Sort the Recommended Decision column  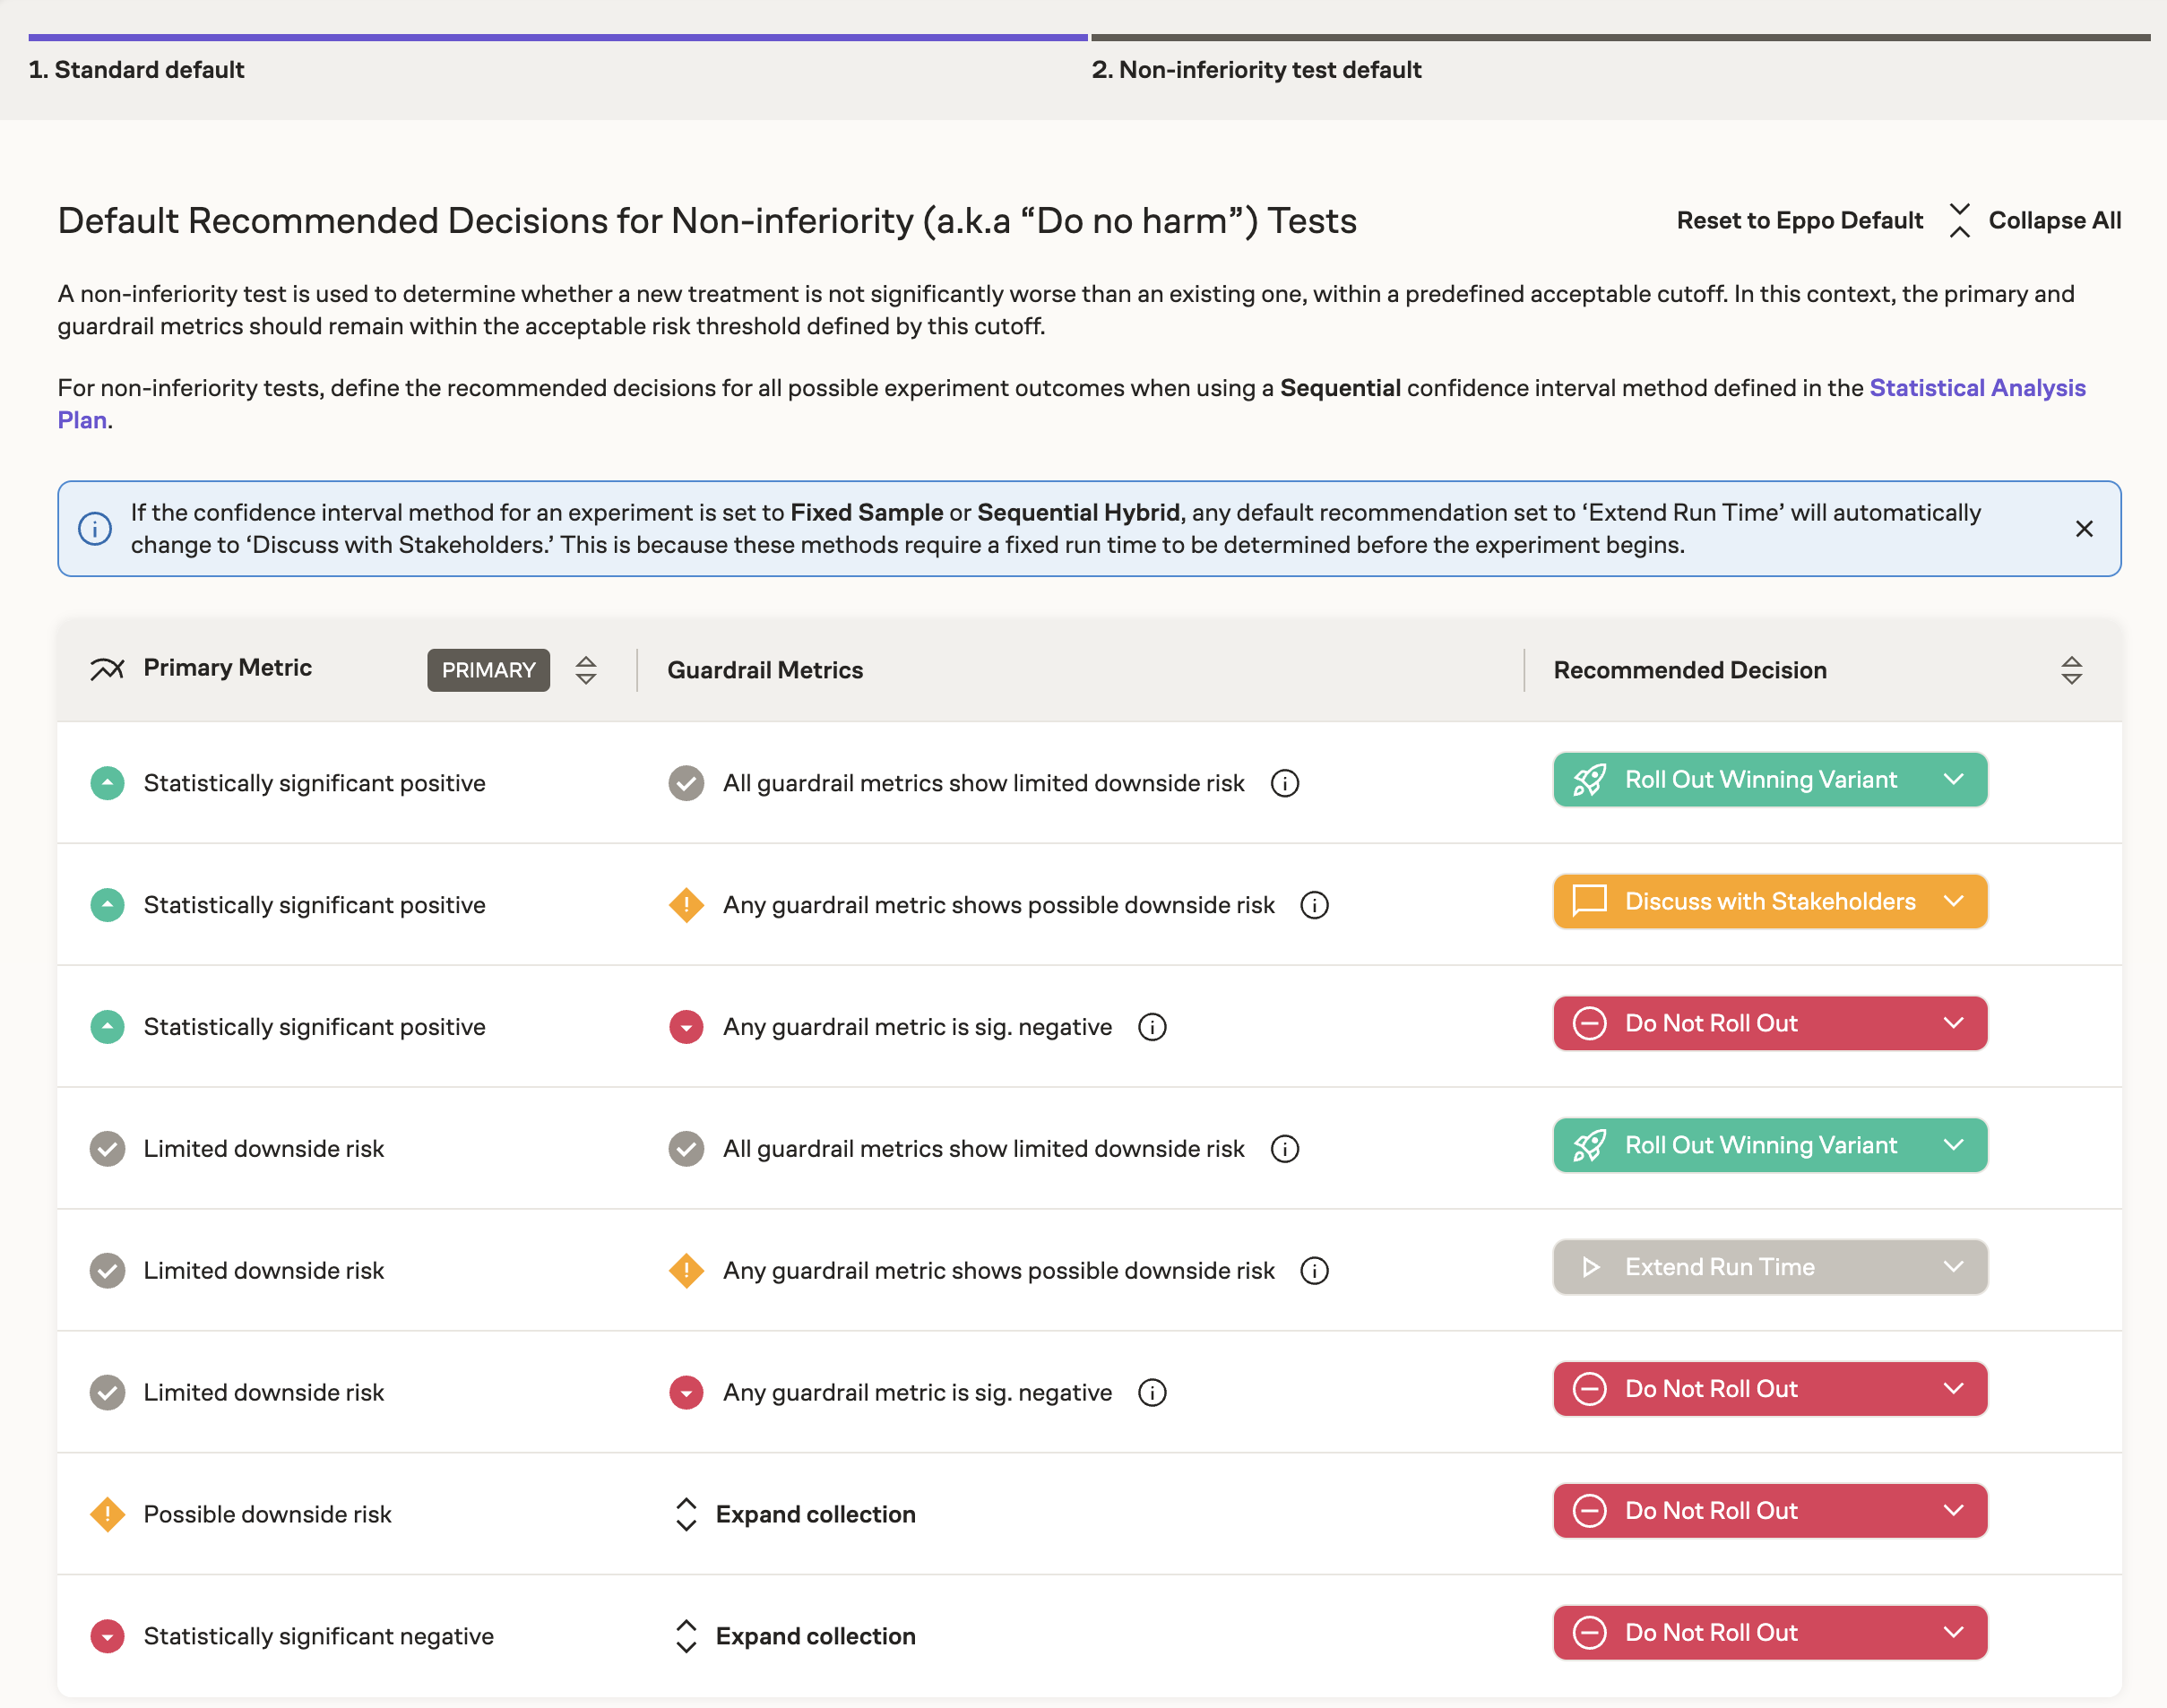tap(2070, 670)
